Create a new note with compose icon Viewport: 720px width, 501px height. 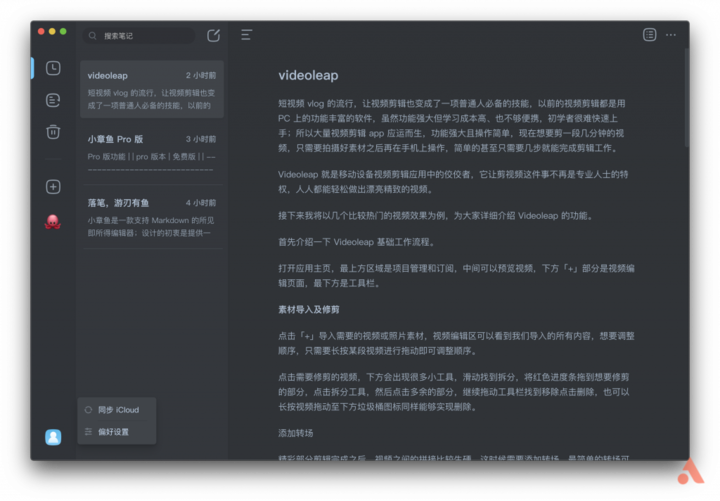[x=214, y=35]
